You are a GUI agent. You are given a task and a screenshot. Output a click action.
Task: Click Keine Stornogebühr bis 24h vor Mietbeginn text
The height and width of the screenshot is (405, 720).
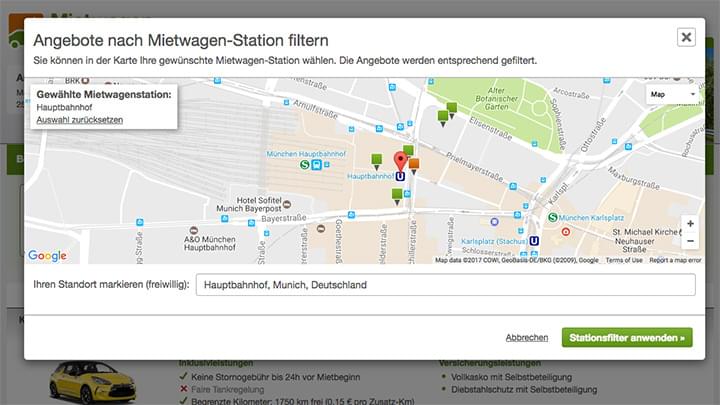[276, 377]
